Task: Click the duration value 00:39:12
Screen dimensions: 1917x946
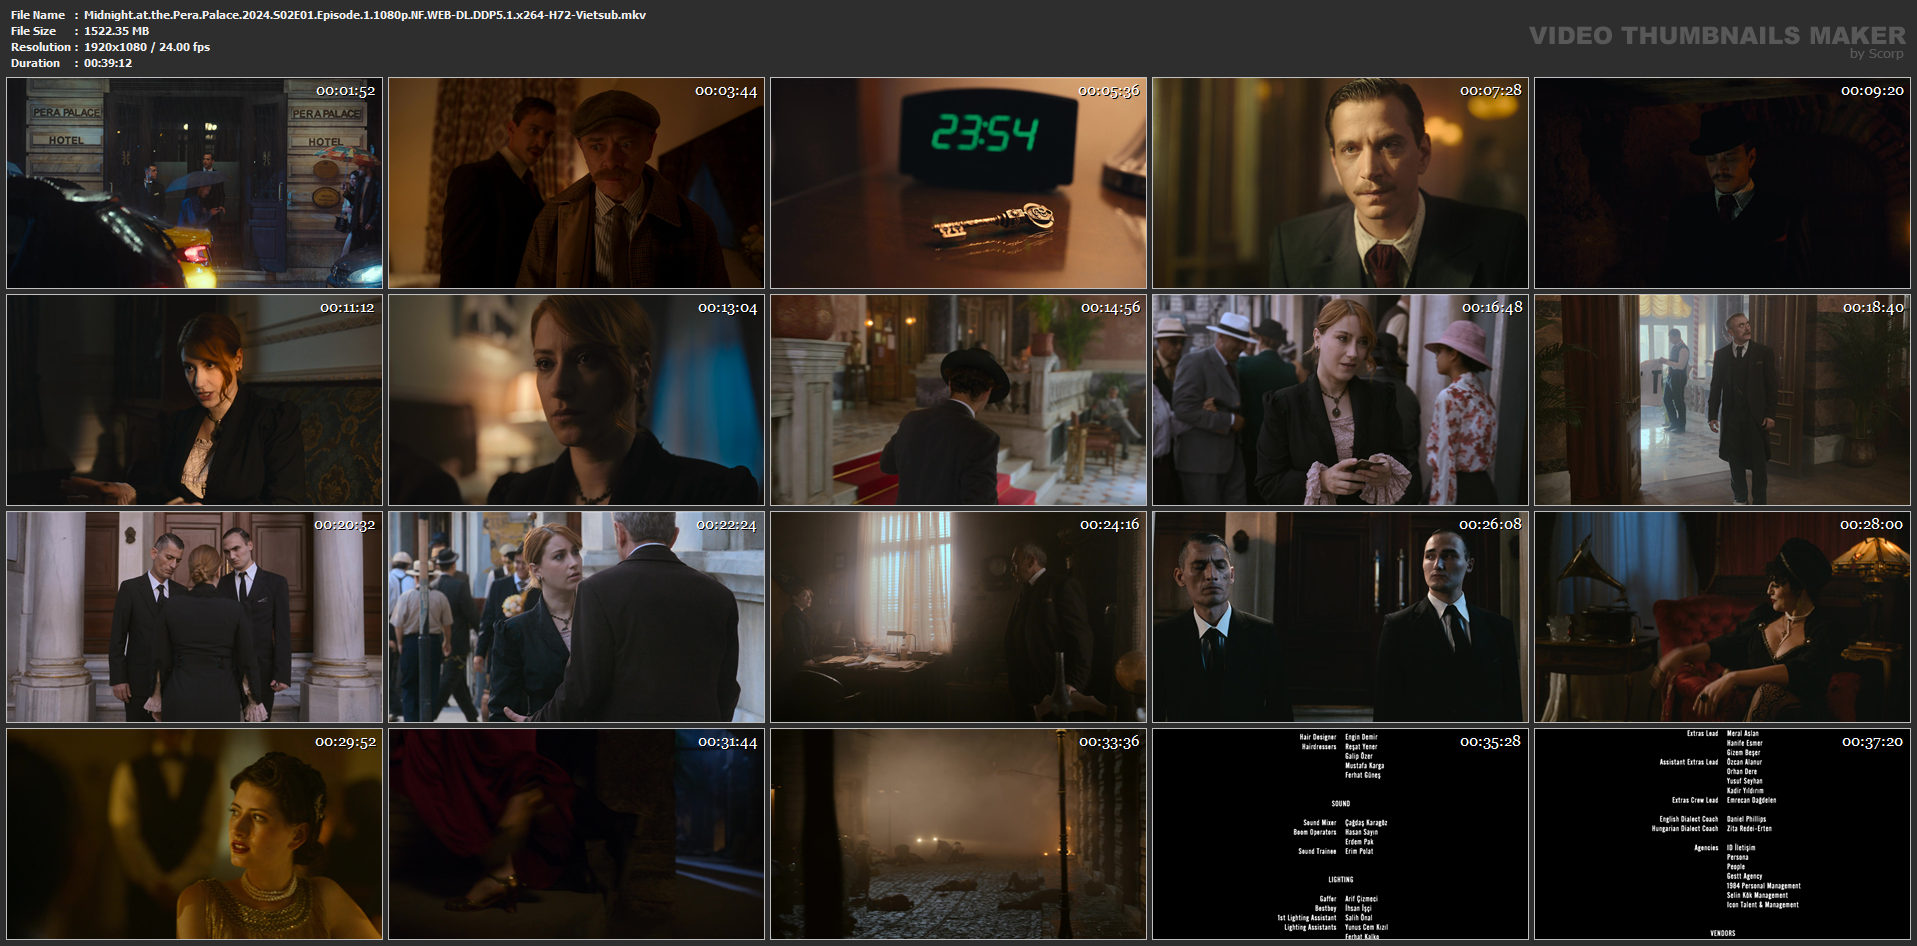Action: 108,63
